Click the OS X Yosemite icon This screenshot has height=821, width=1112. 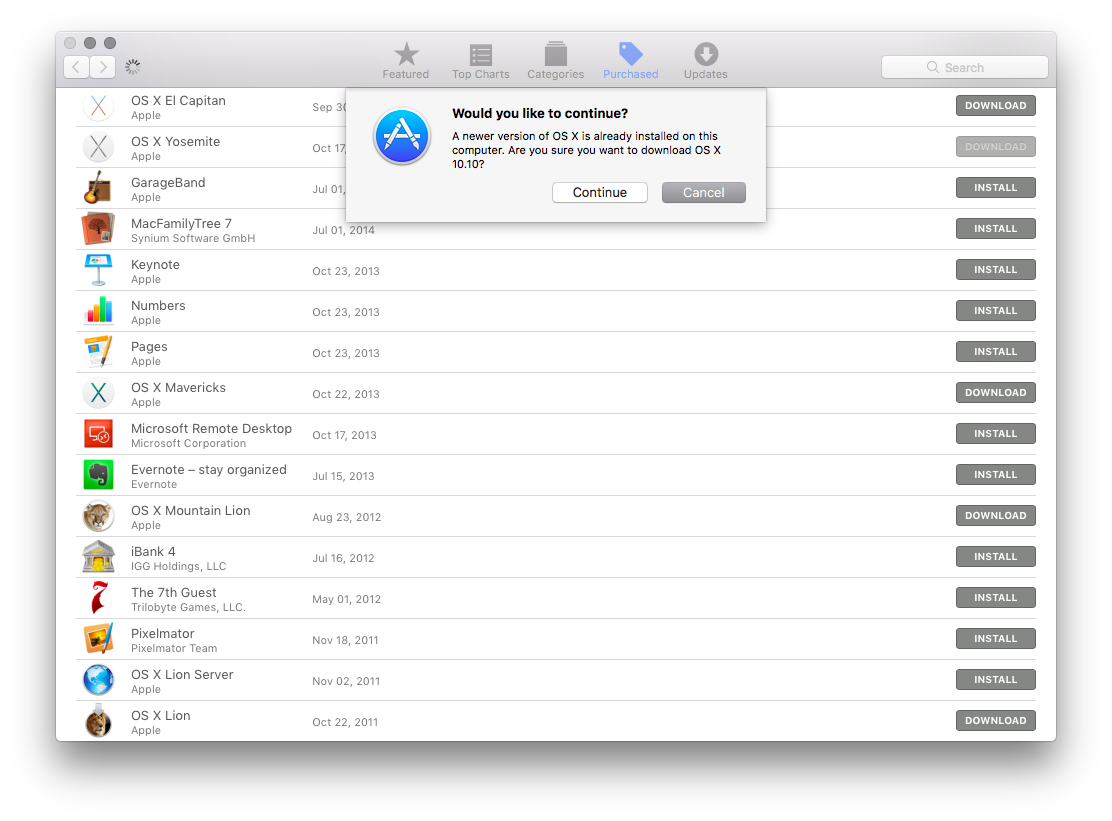(x=99, y=147)
